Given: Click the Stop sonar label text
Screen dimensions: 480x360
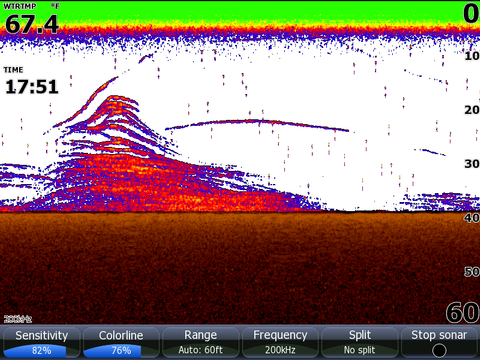Looking at the screenshot, I should [439, 335].
